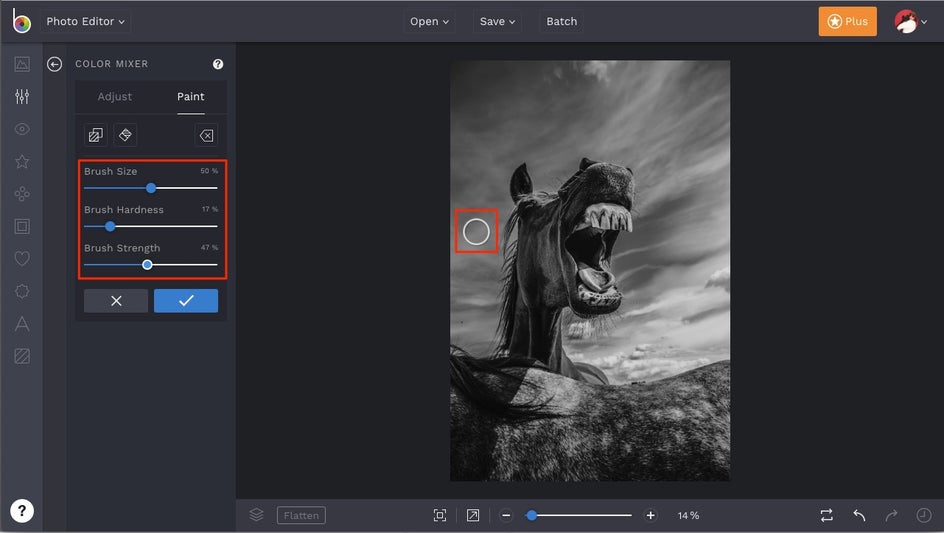Zoom in with the plus button
944x533 pixels.
[650, 516]
